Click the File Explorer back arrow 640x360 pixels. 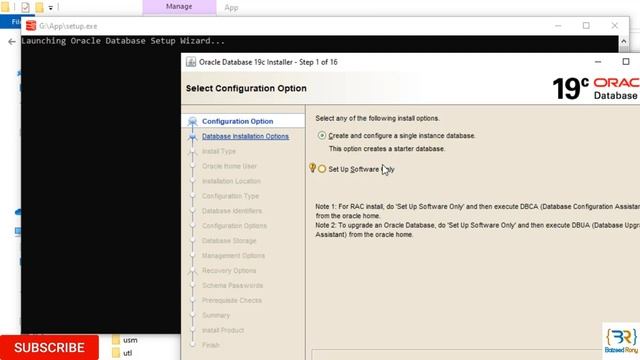(x=12, y=41)
